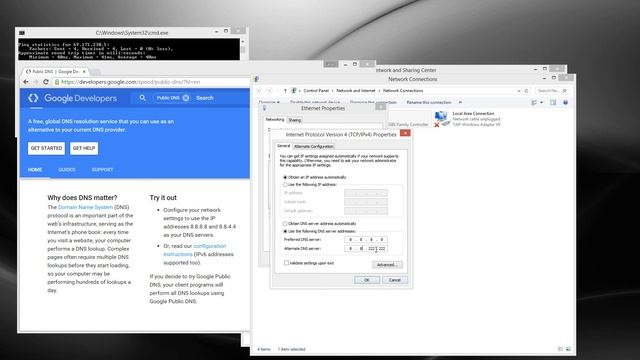Click Search on Google Developers header

(204, 98)
